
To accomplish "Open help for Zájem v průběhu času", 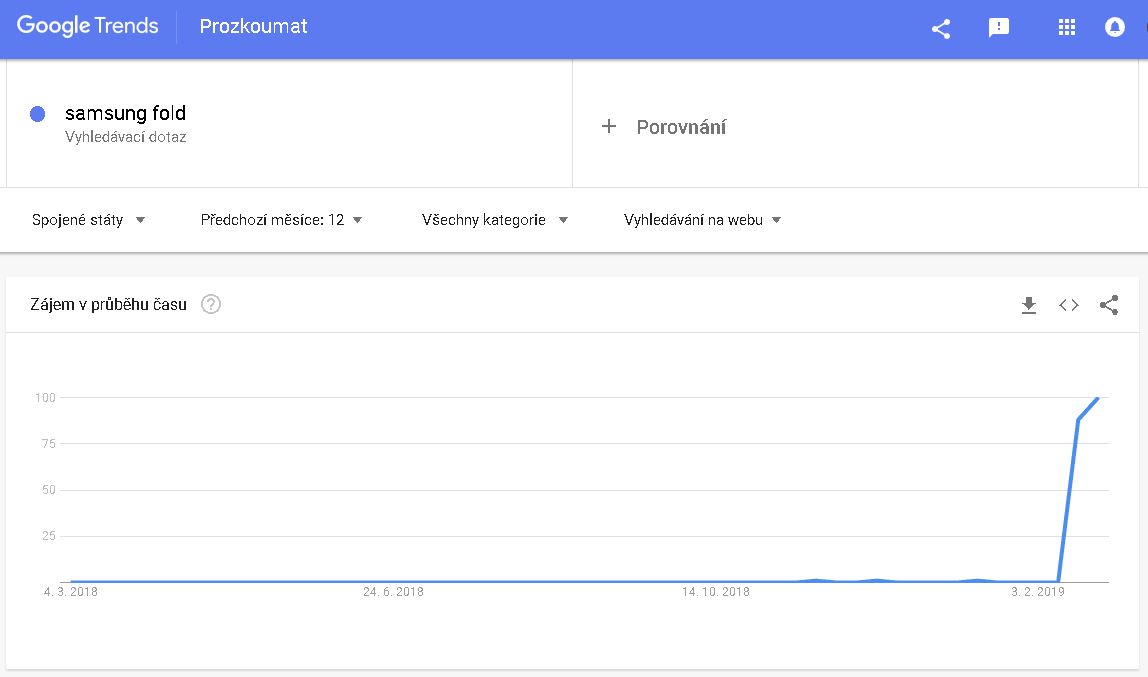I will (x=210, y=305).
